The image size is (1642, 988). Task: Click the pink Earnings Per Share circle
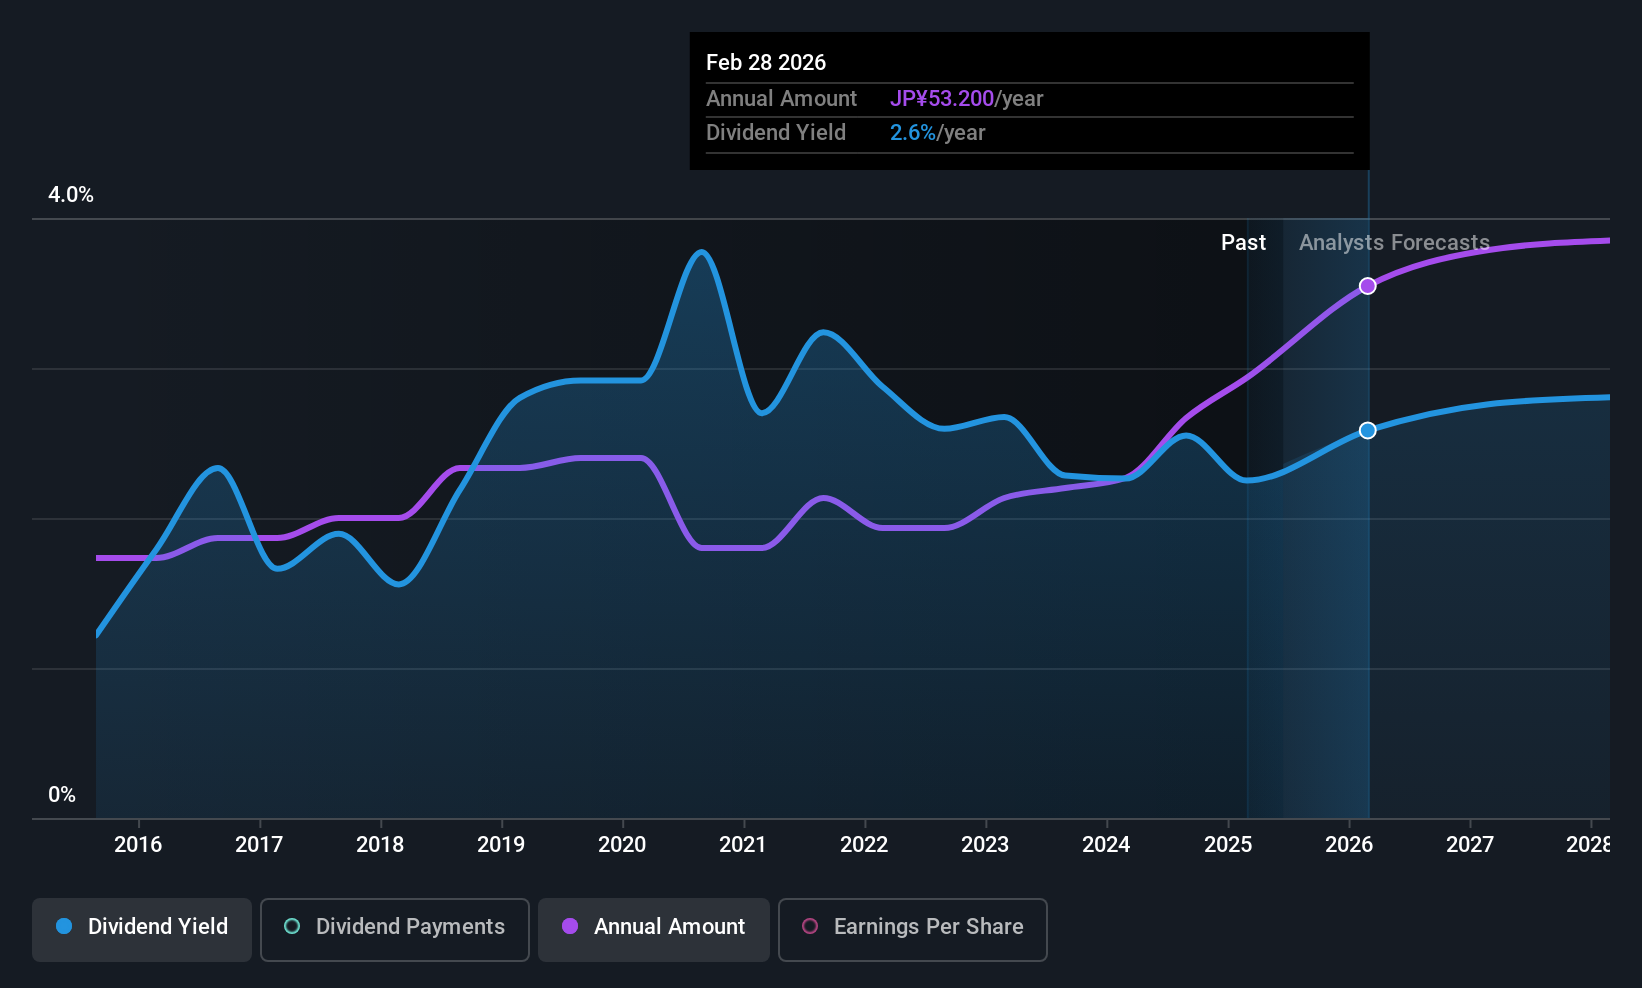(810, 926)
